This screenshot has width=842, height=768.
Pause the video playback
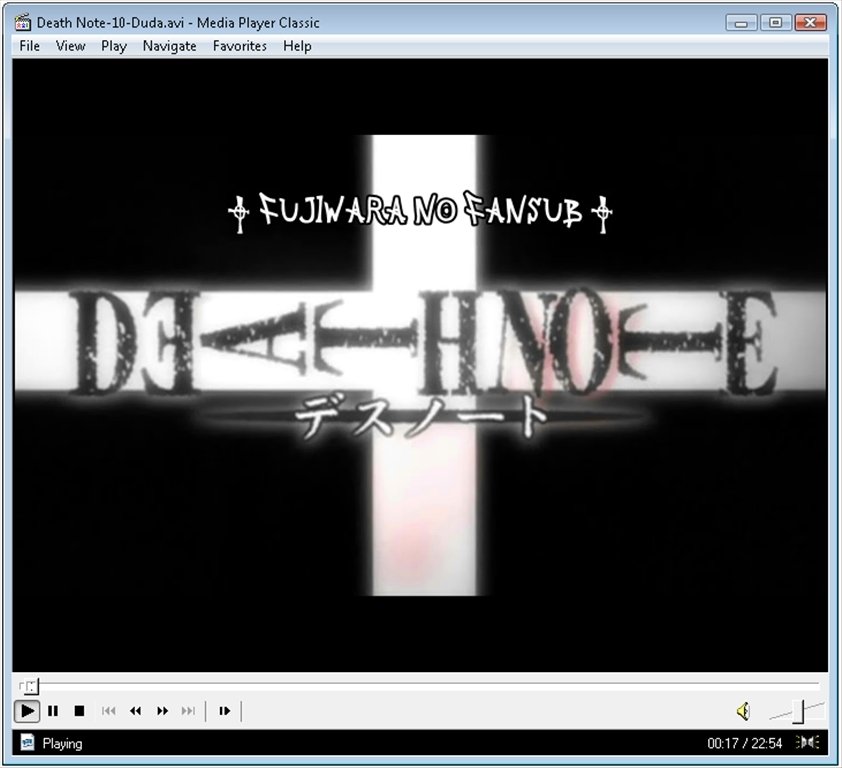pyautogui.click(x=53, y=711)
